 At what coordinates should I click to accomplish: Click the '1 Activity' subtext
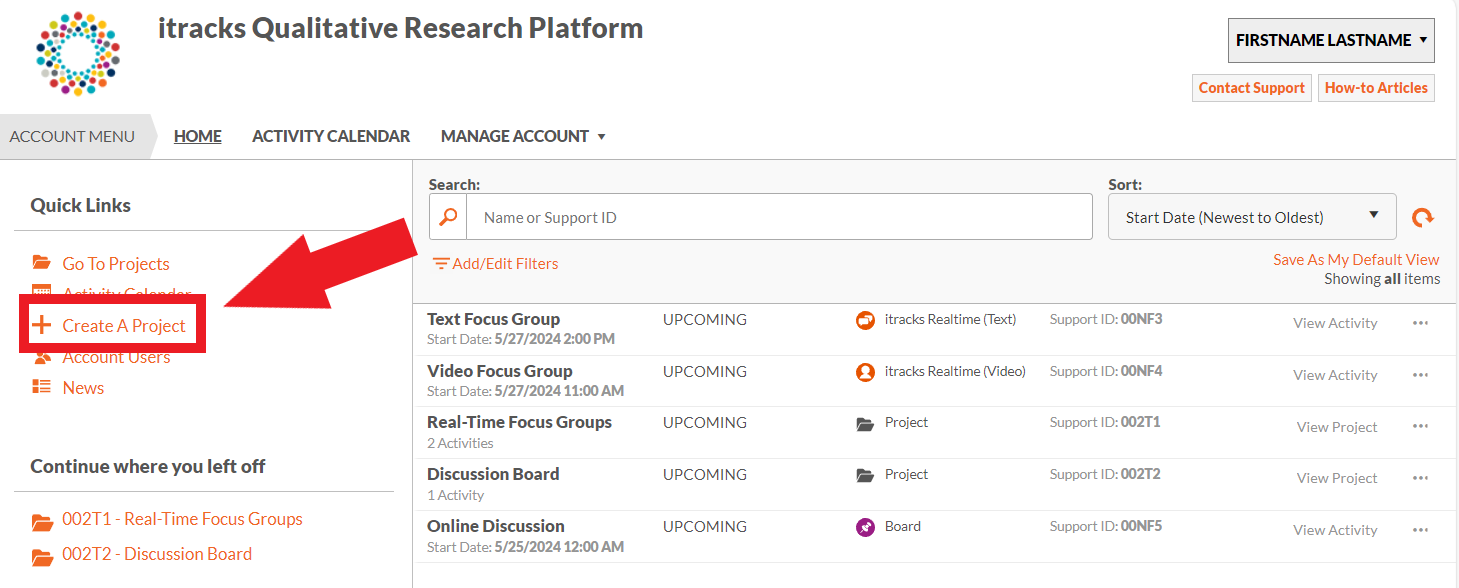point(455,495)
